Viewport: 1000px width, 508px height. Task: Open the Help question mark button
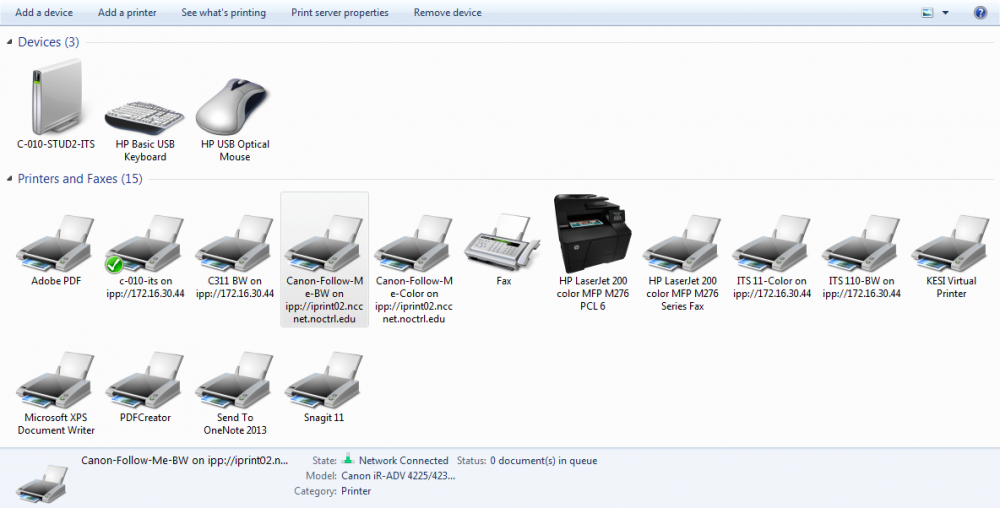980,13
